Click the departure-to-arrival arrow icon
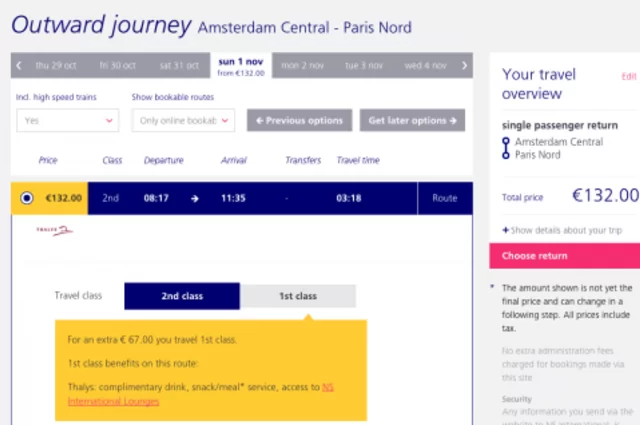The image size is (640, 425). click(x=194, y=198)
